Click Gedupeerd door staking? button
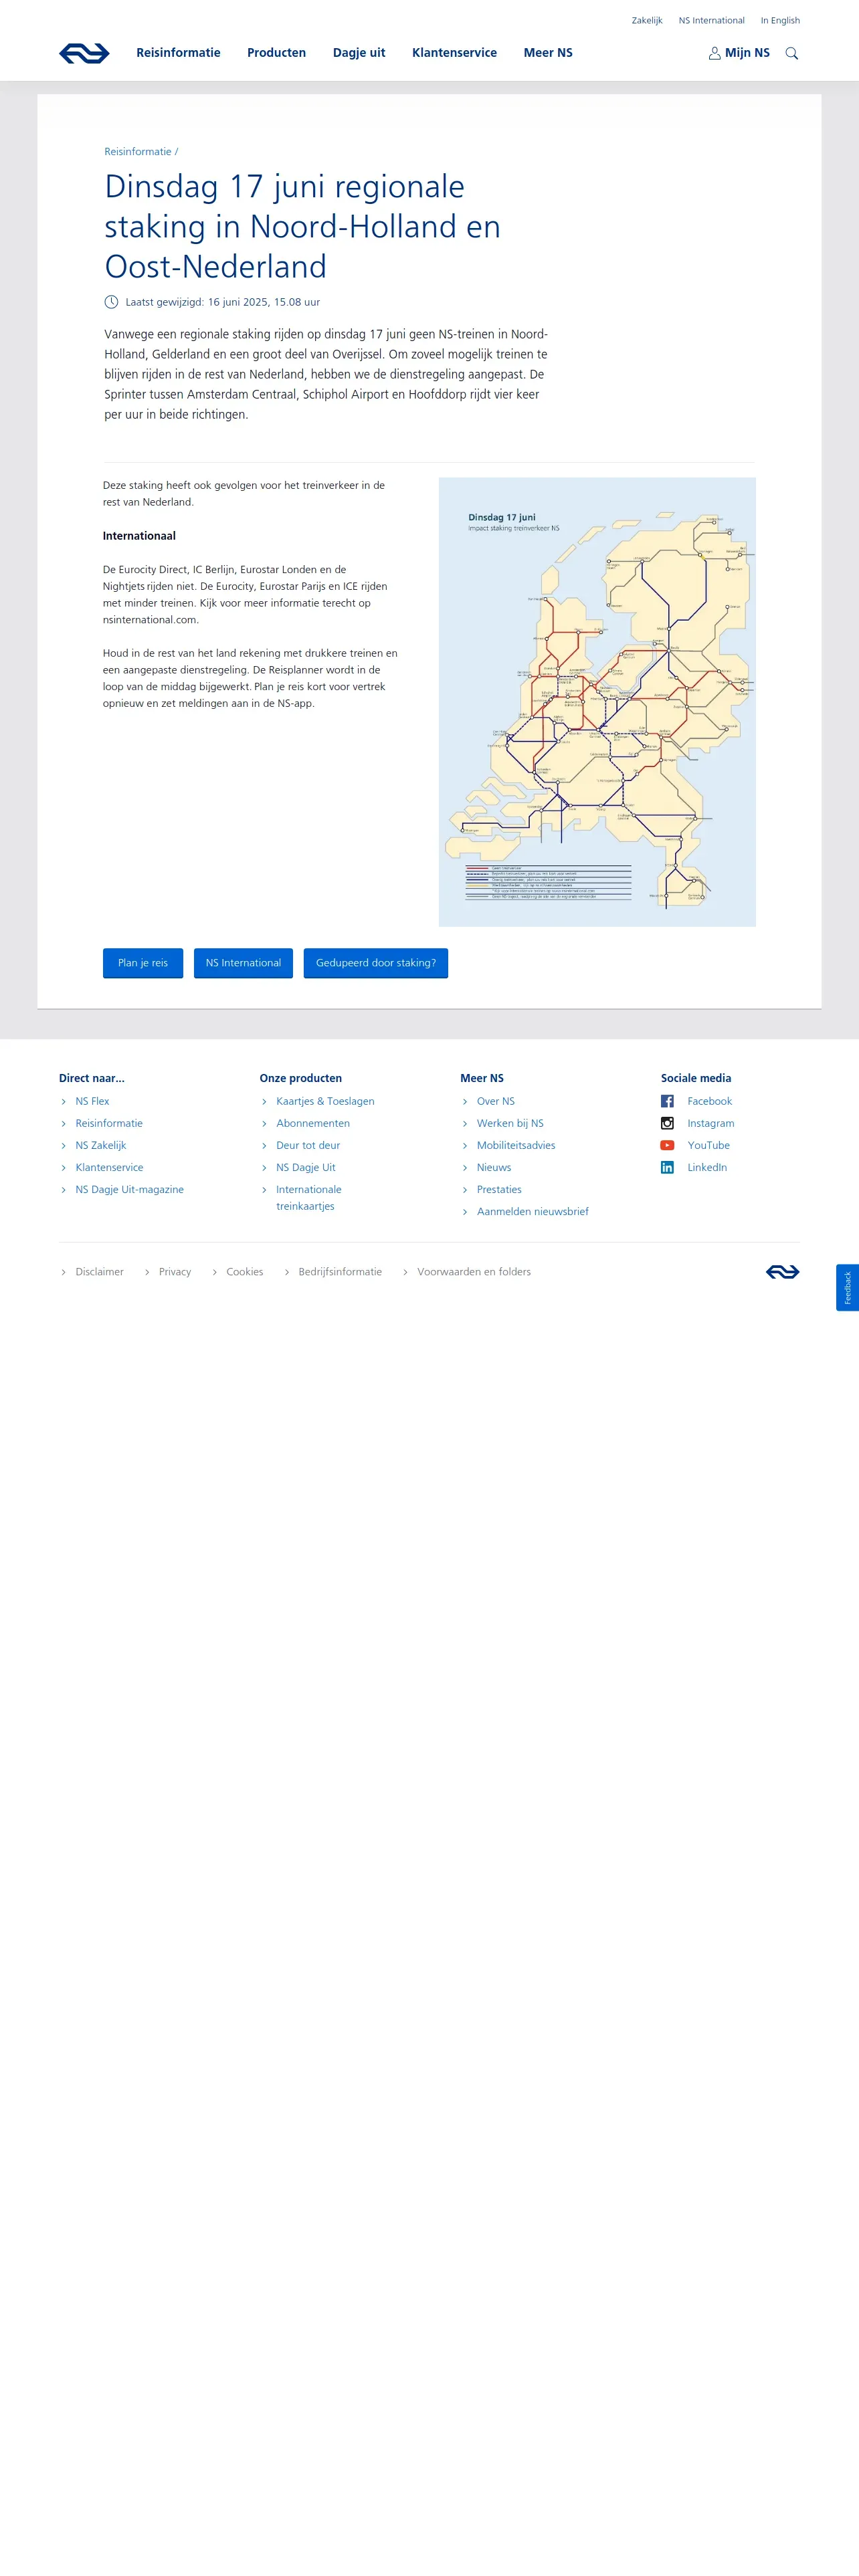 click(x=376, y=963)
